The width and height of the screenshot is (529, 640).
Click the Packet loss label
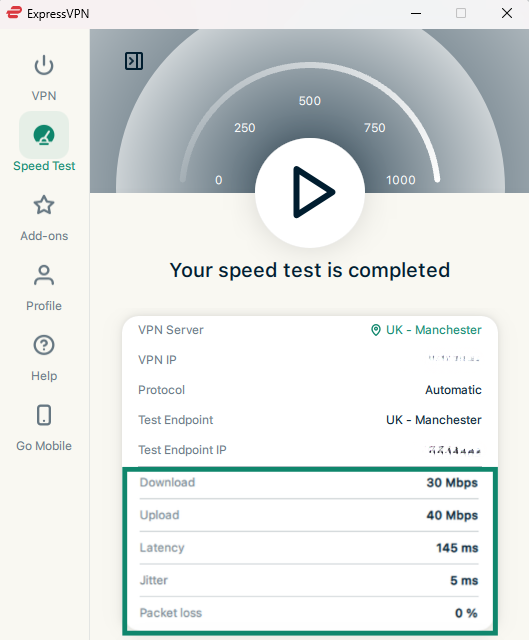(171, 613)
